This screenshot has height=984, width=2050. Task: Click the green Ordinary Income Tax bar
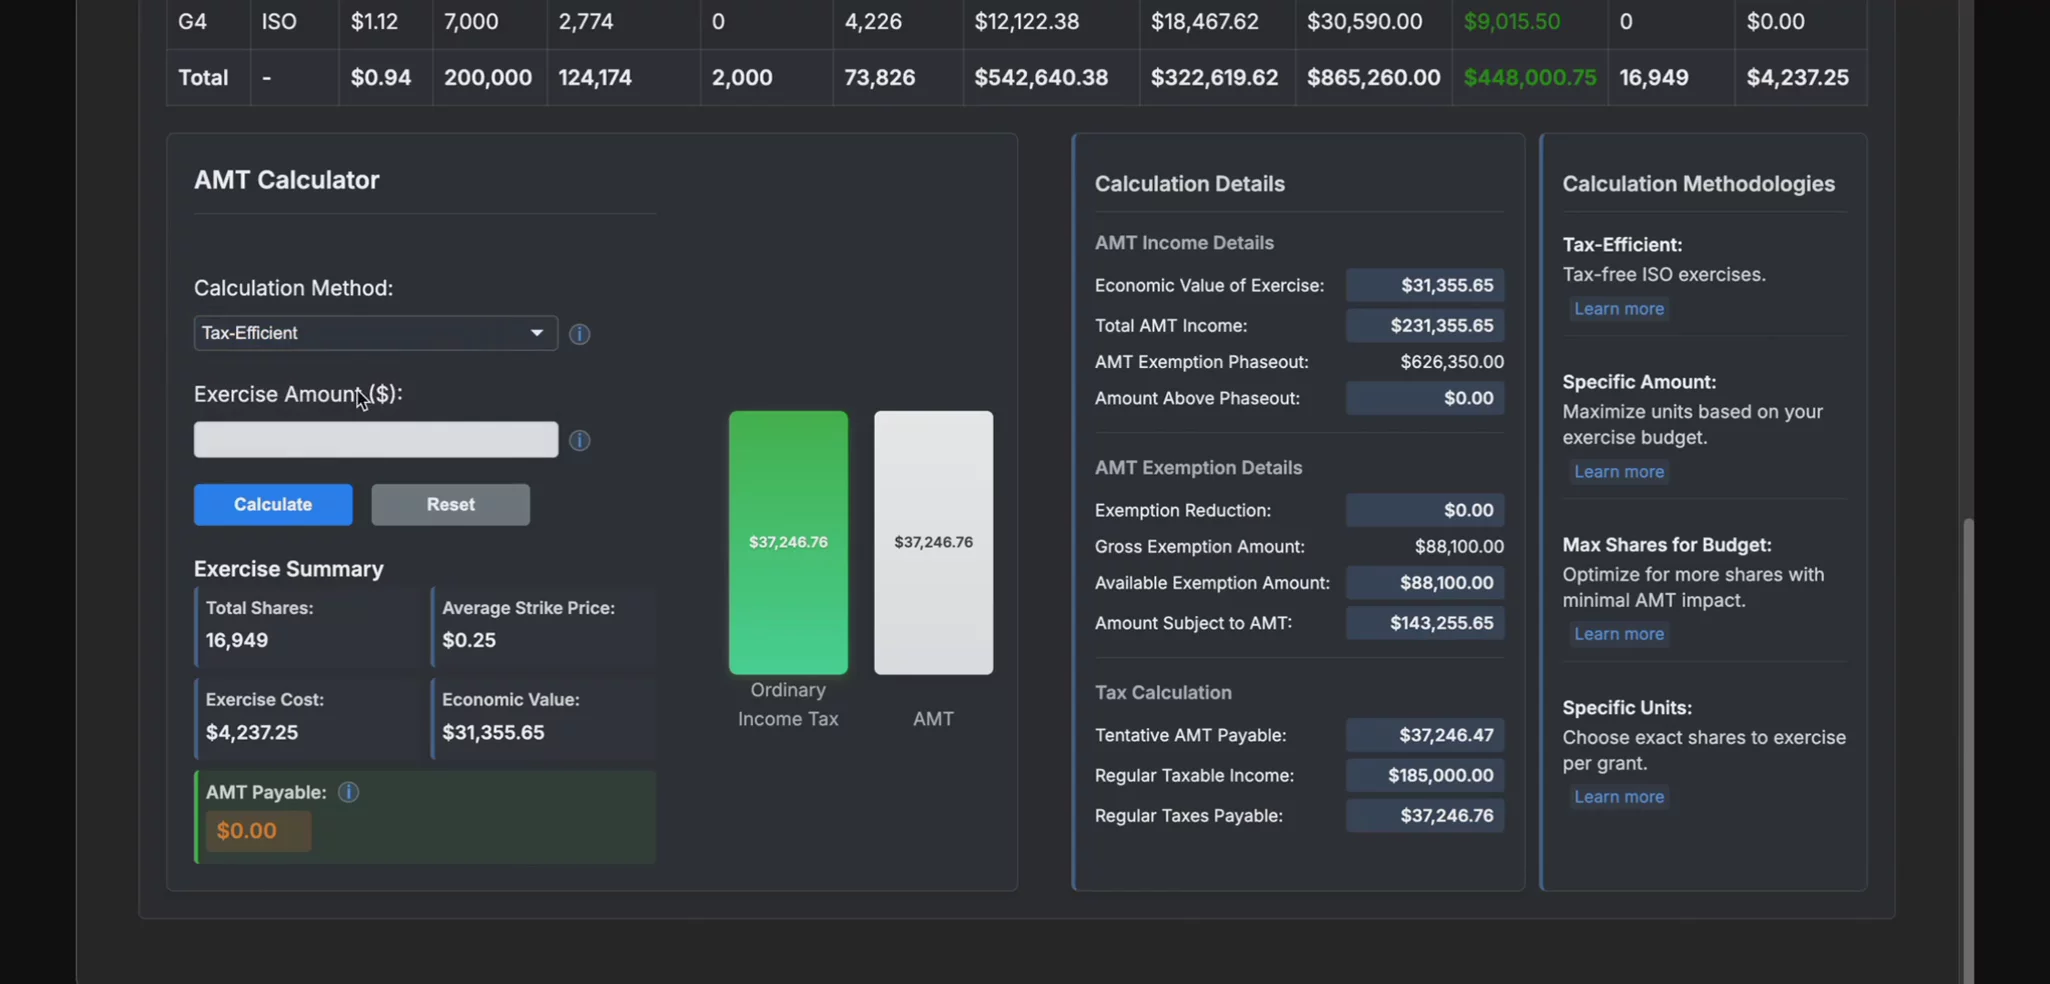click(x=788, y=542)
